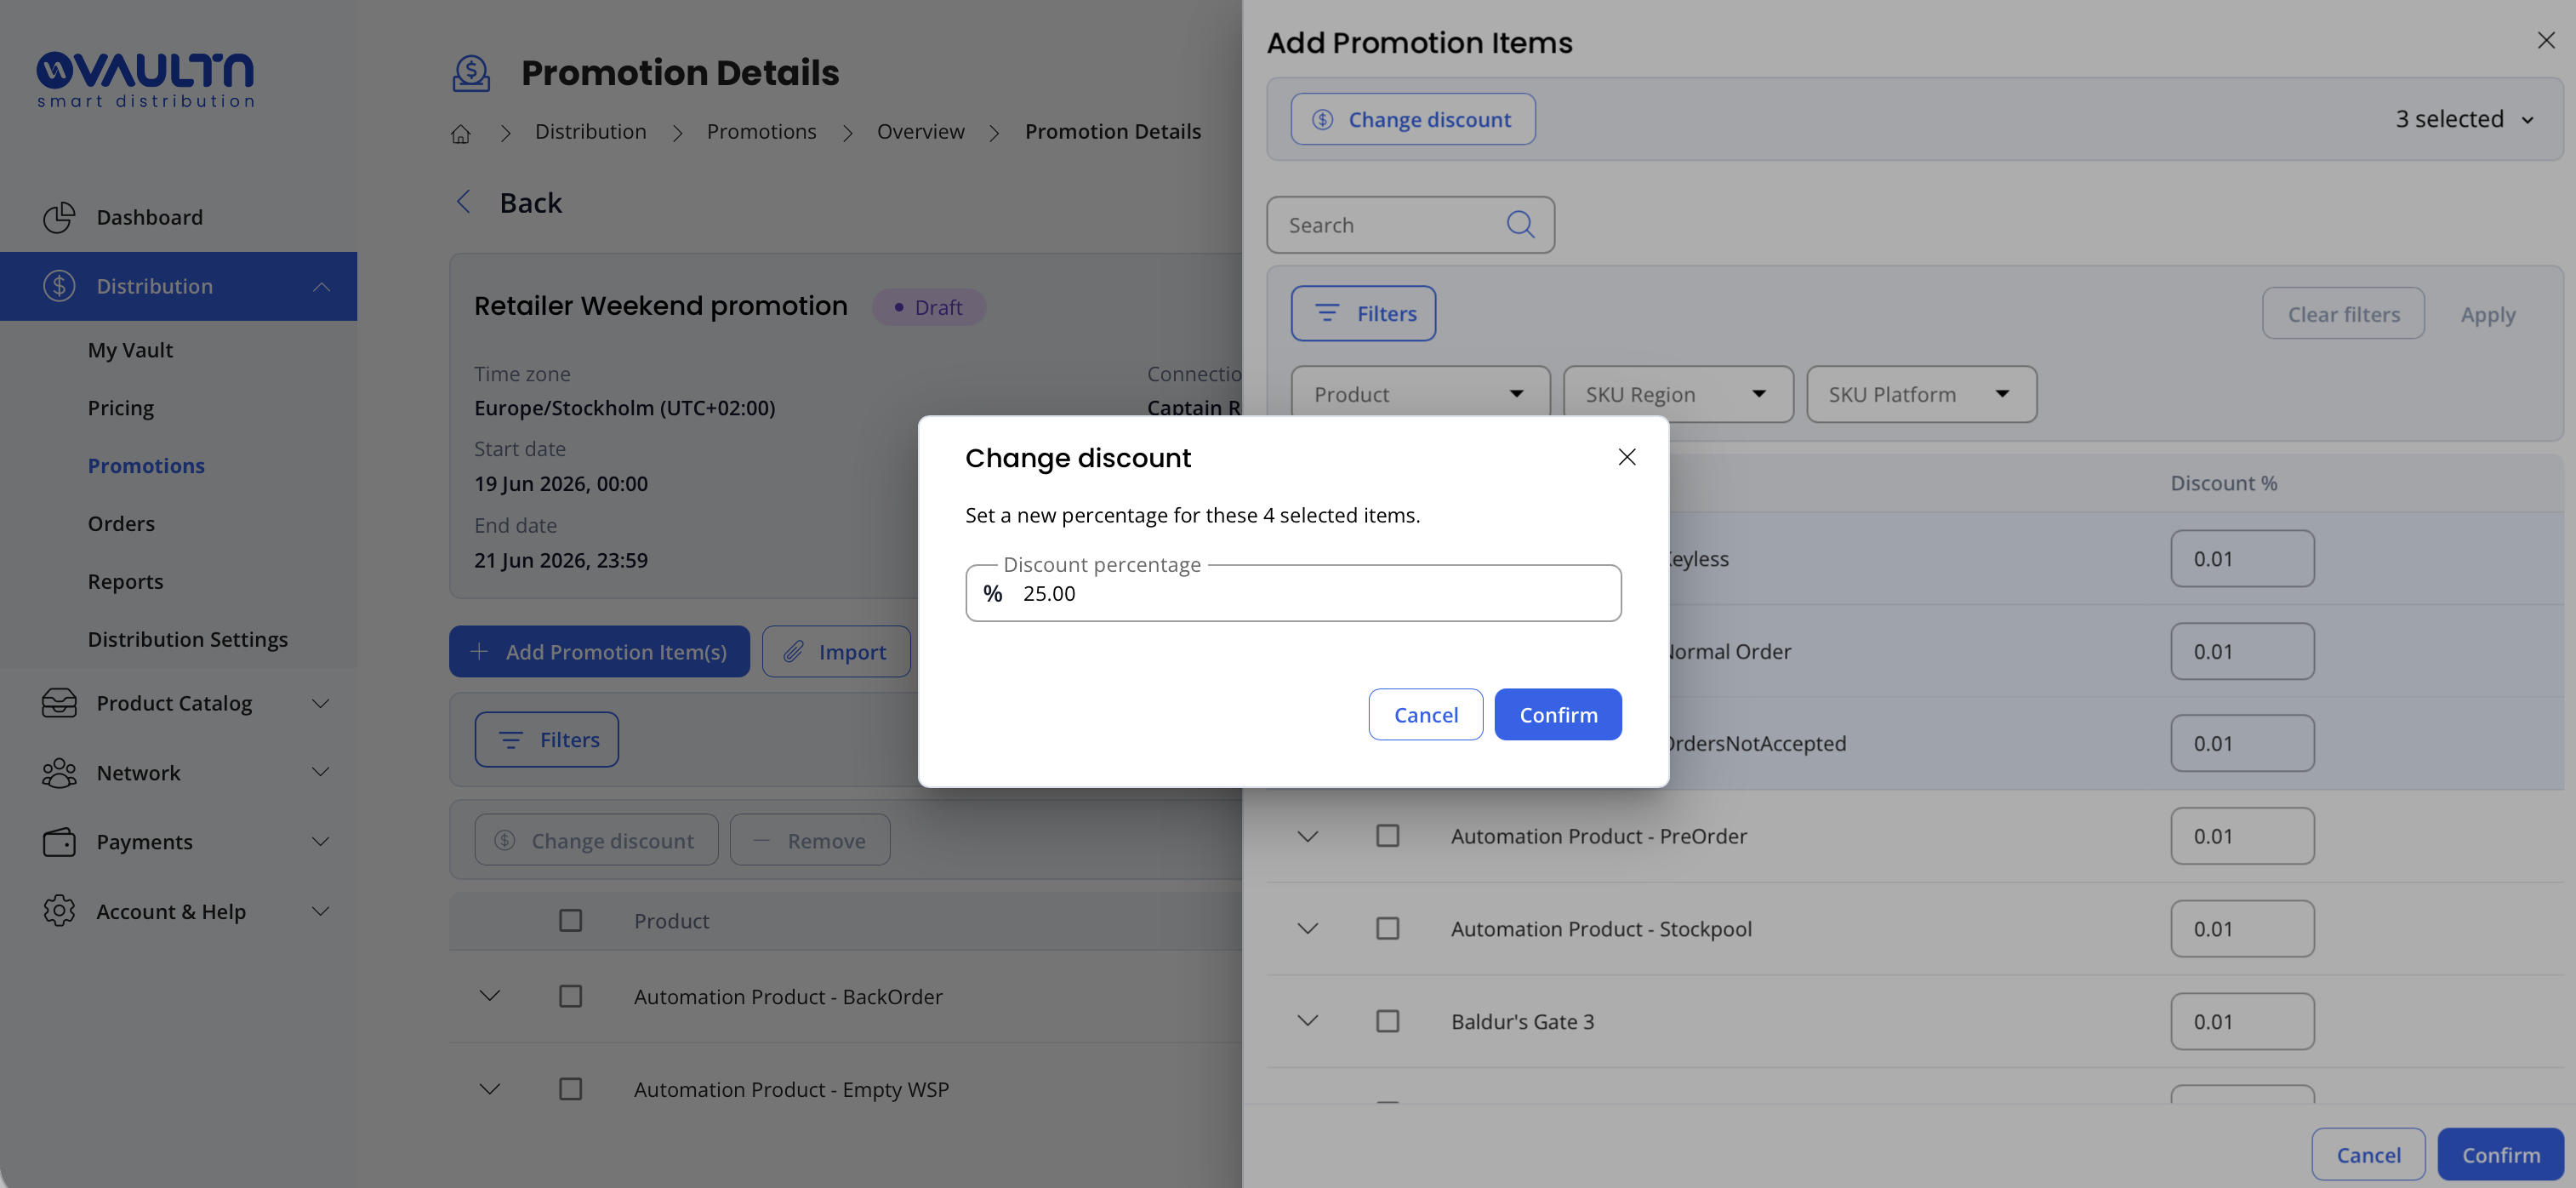Expand the Product Catalog menu
Viewport: 2576px width, 1188px height.
(x=320, y=703)
